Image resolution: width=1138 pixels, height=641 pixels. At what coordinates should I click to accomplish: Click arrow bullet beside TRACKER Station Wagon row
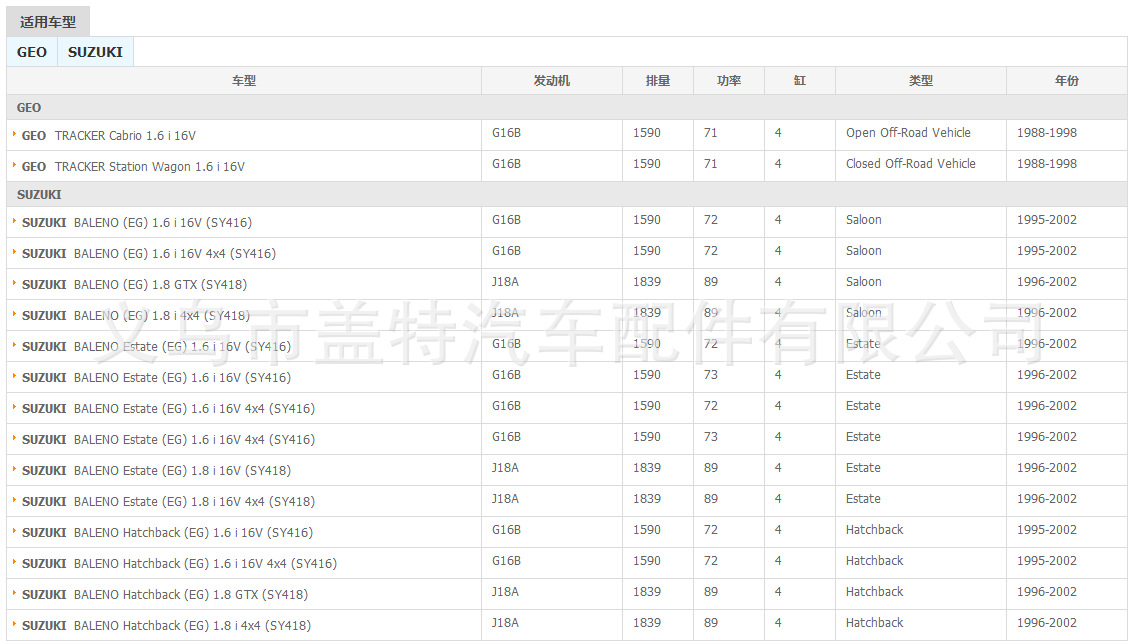pyautogui.click(x=14, y=165)
